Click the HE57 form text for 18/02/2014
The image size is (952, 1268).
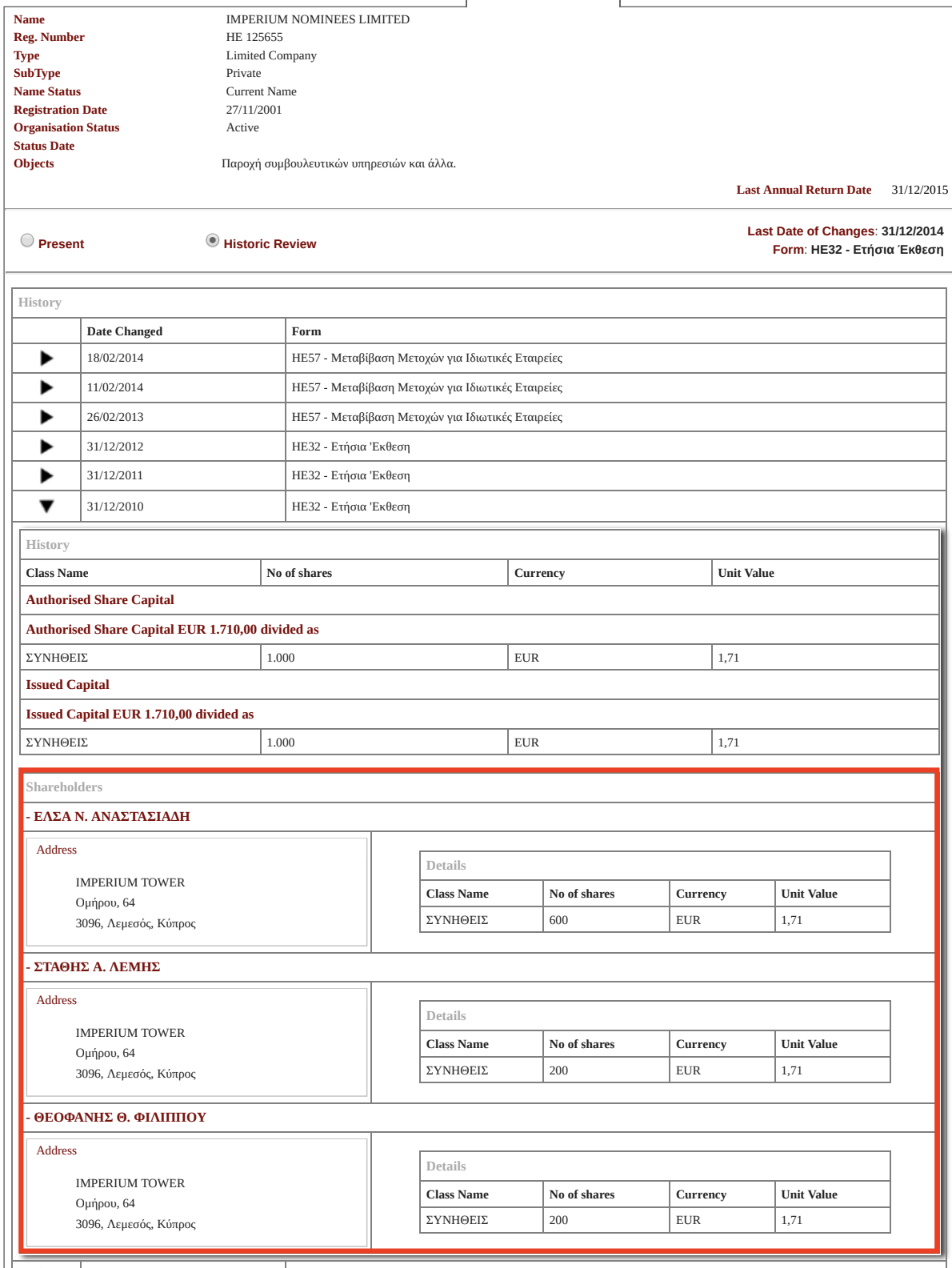tap(426, 358)
